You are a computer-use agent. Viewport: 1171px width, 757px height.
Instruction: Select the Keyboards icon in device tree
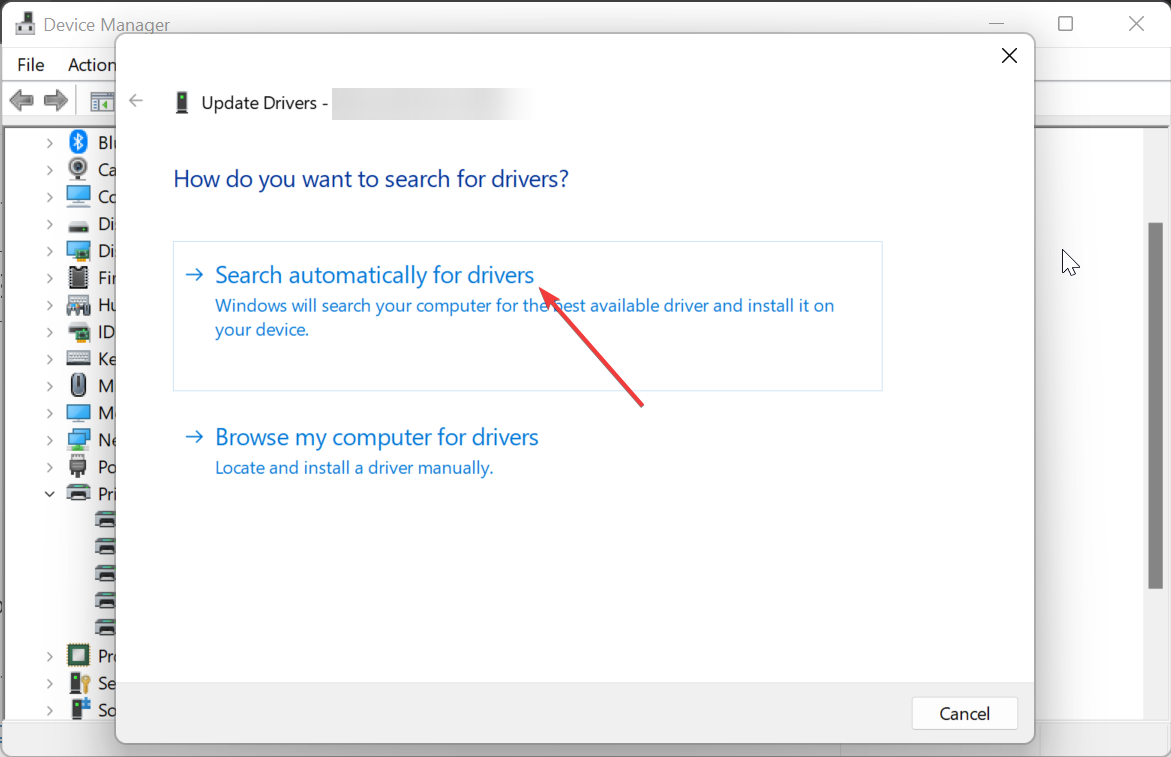click(78, 358)
